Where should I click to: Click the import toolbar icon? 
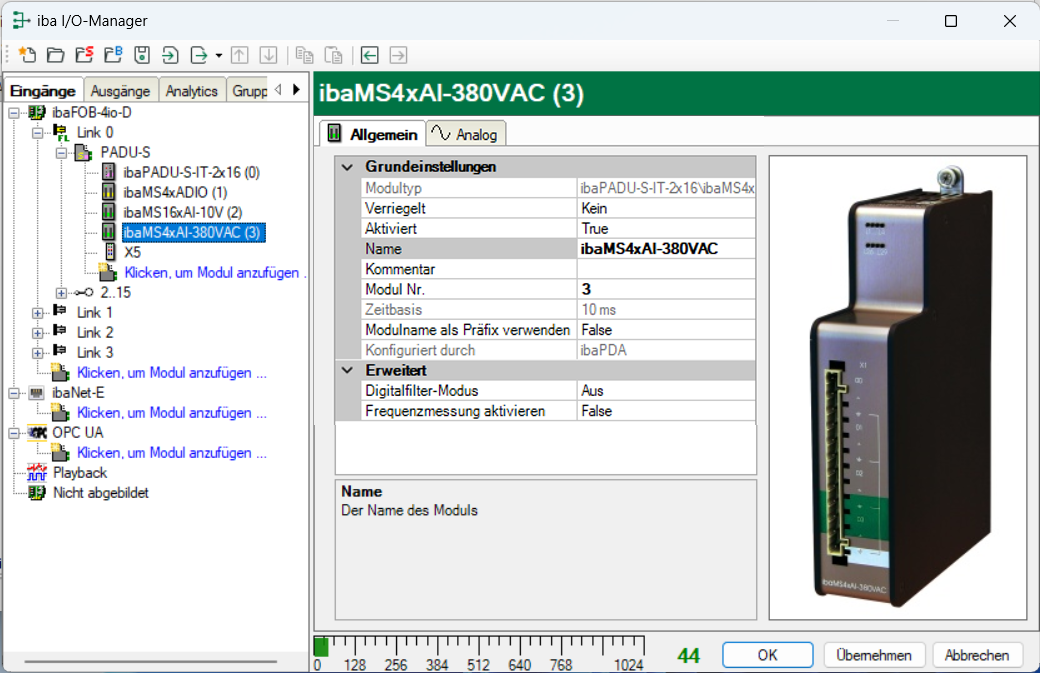(x=171, y=55)
